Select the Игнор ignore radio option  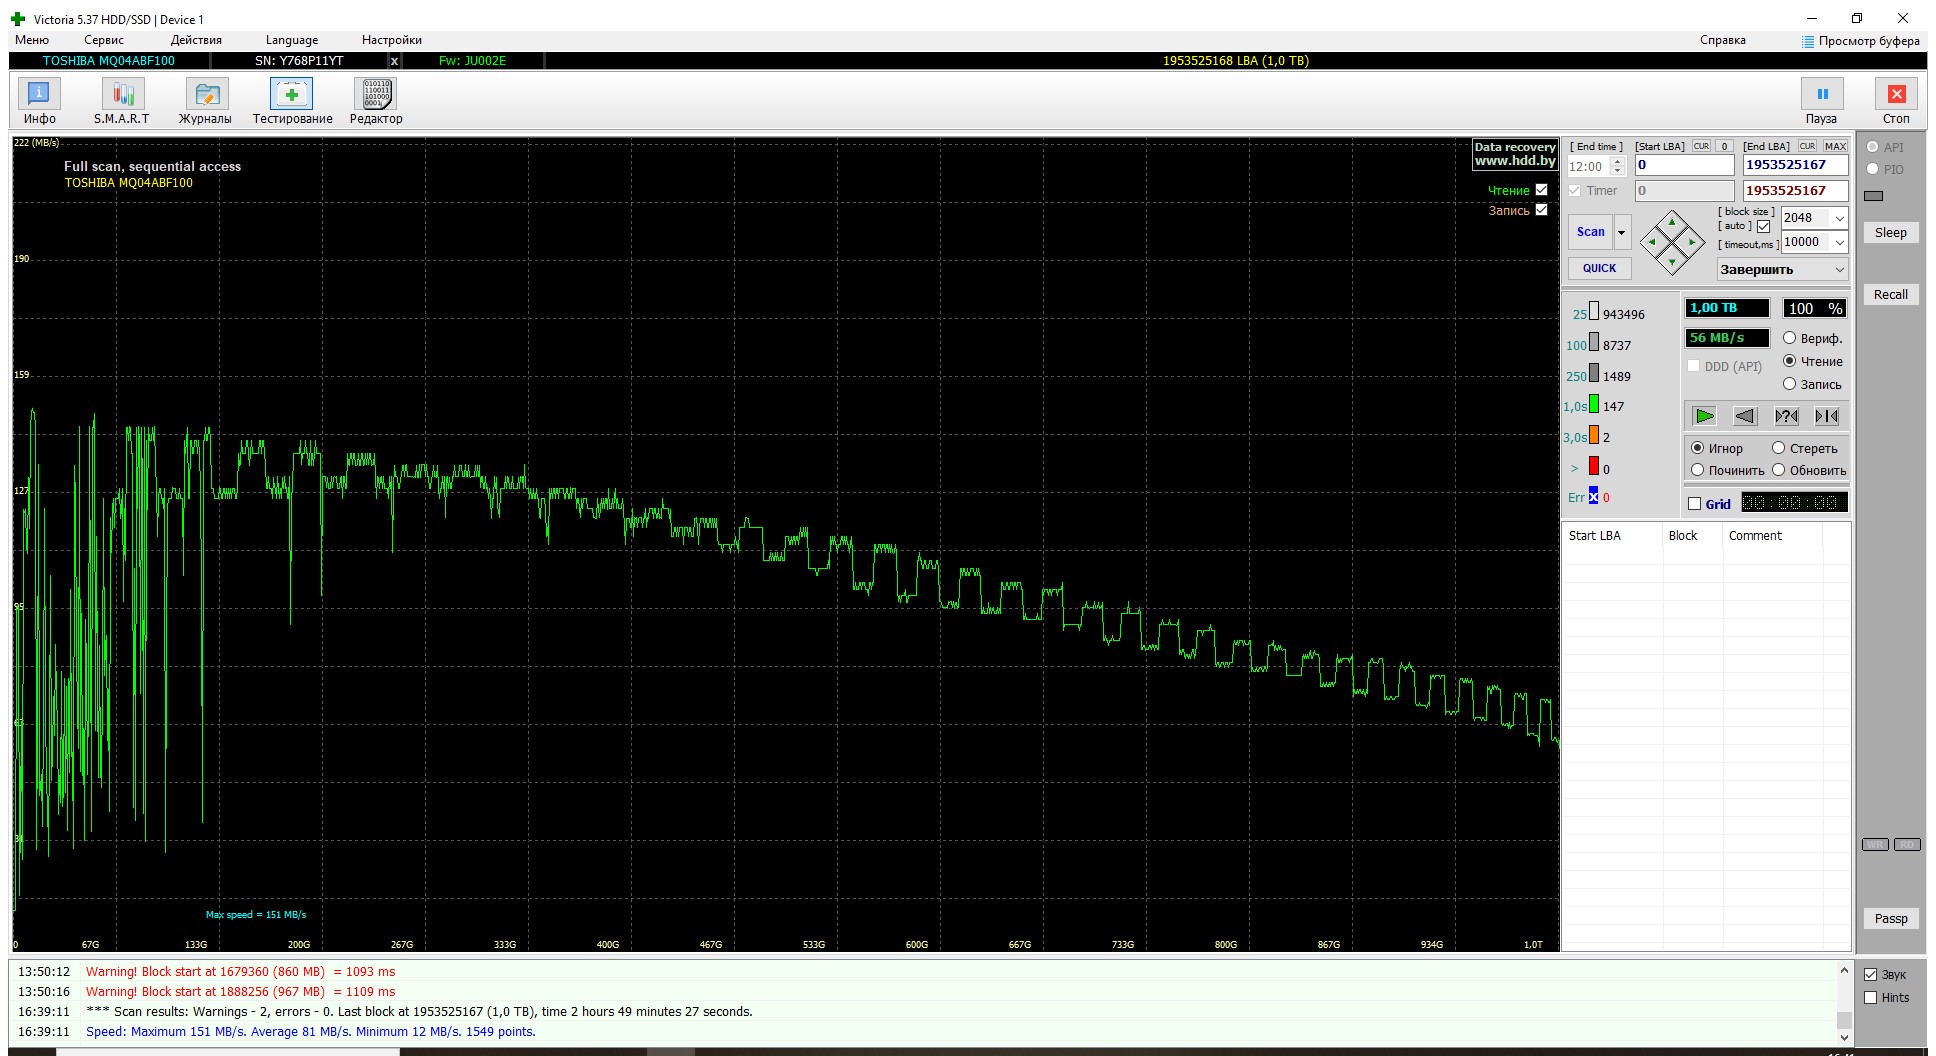pyautogui.click(x=1697, y=448)
